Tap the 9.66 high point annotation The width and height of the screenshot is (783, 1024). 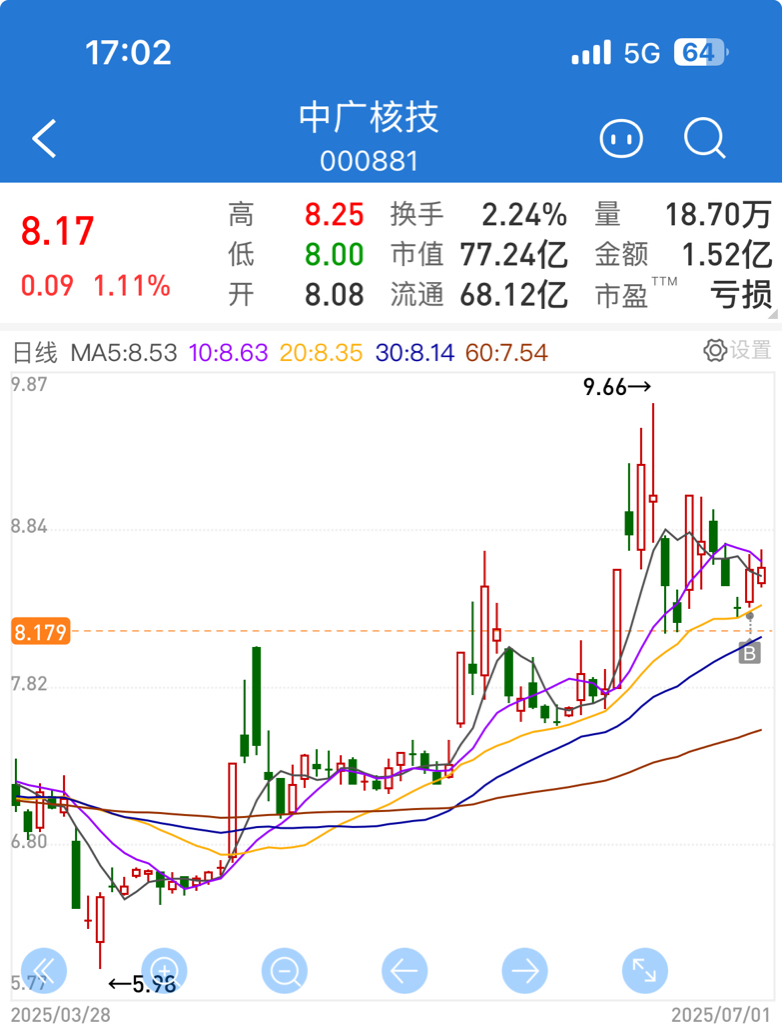point(617,387)
